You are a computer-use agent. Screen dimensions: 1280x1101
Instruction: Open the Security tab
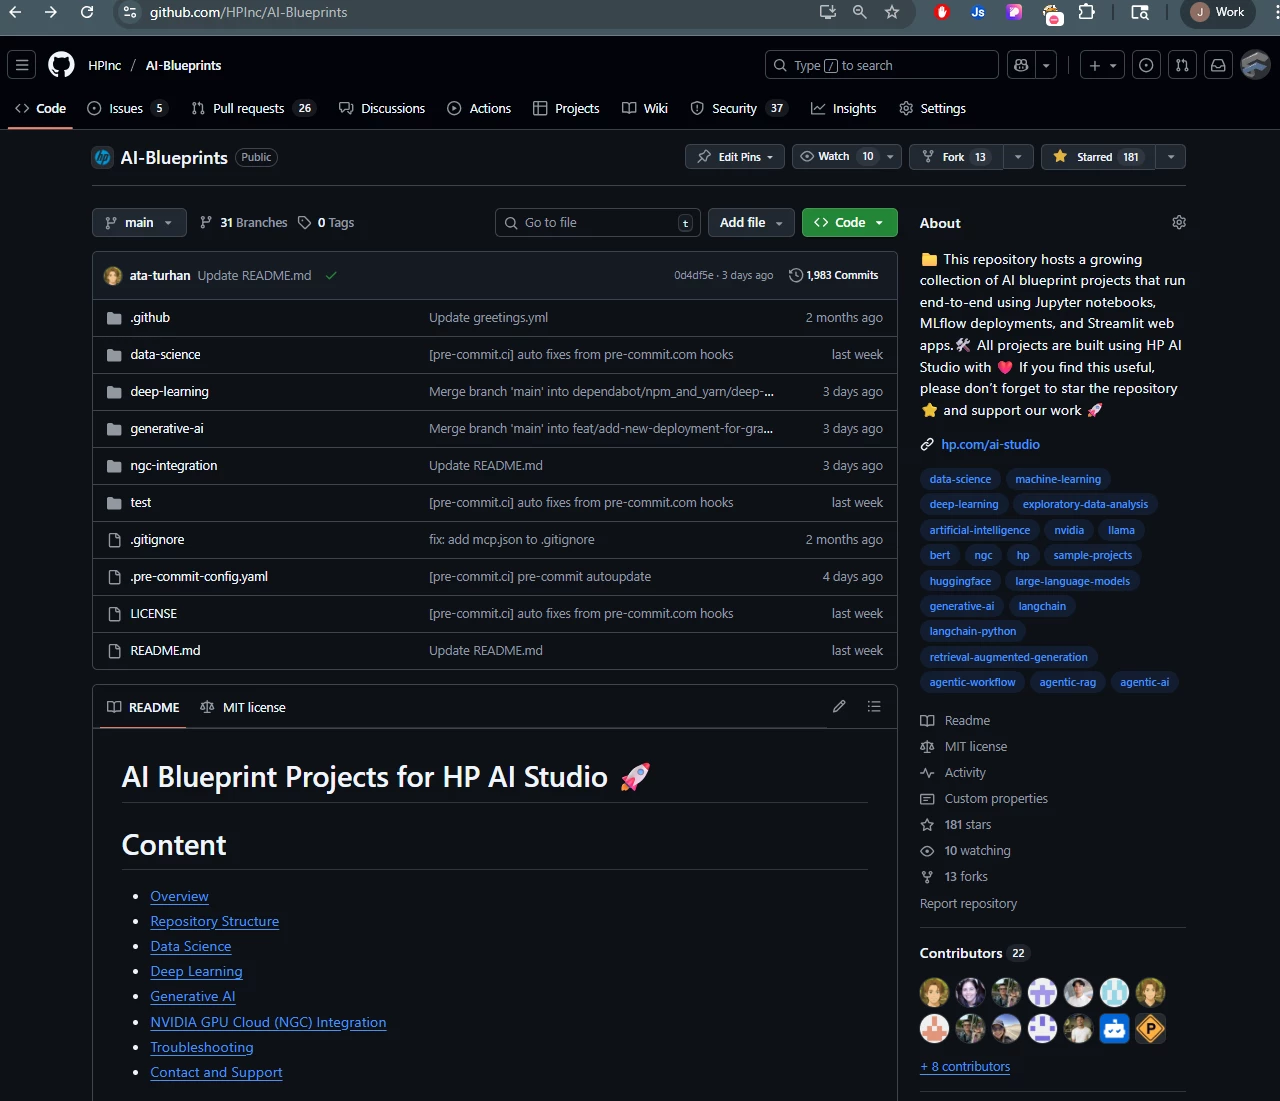(739, 108)
